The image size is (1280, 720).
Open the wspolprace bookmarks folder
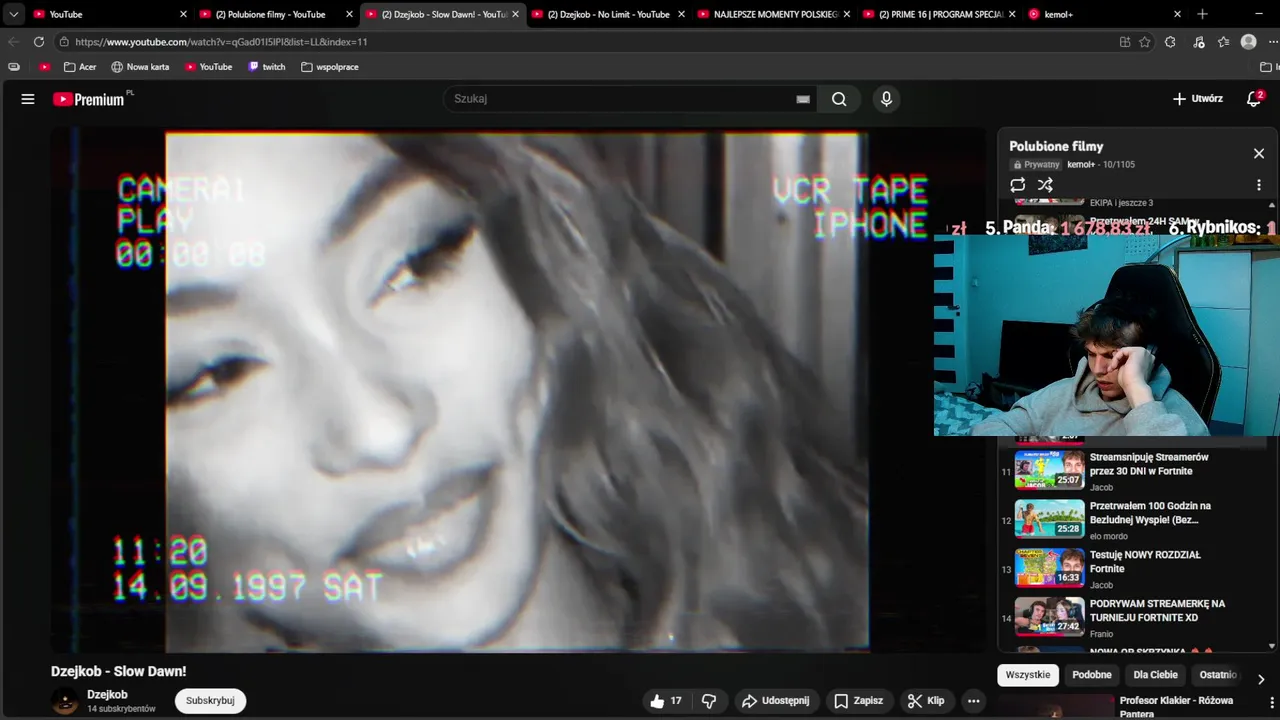(x=330, y=67)
